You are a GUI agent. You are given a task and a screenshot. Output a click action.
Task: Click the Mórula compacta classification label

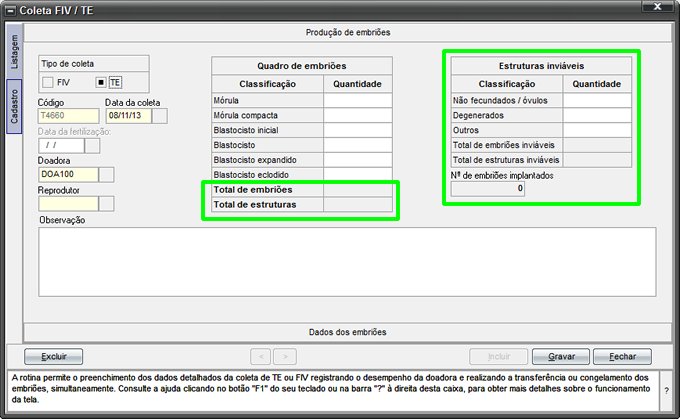[245, 115]
